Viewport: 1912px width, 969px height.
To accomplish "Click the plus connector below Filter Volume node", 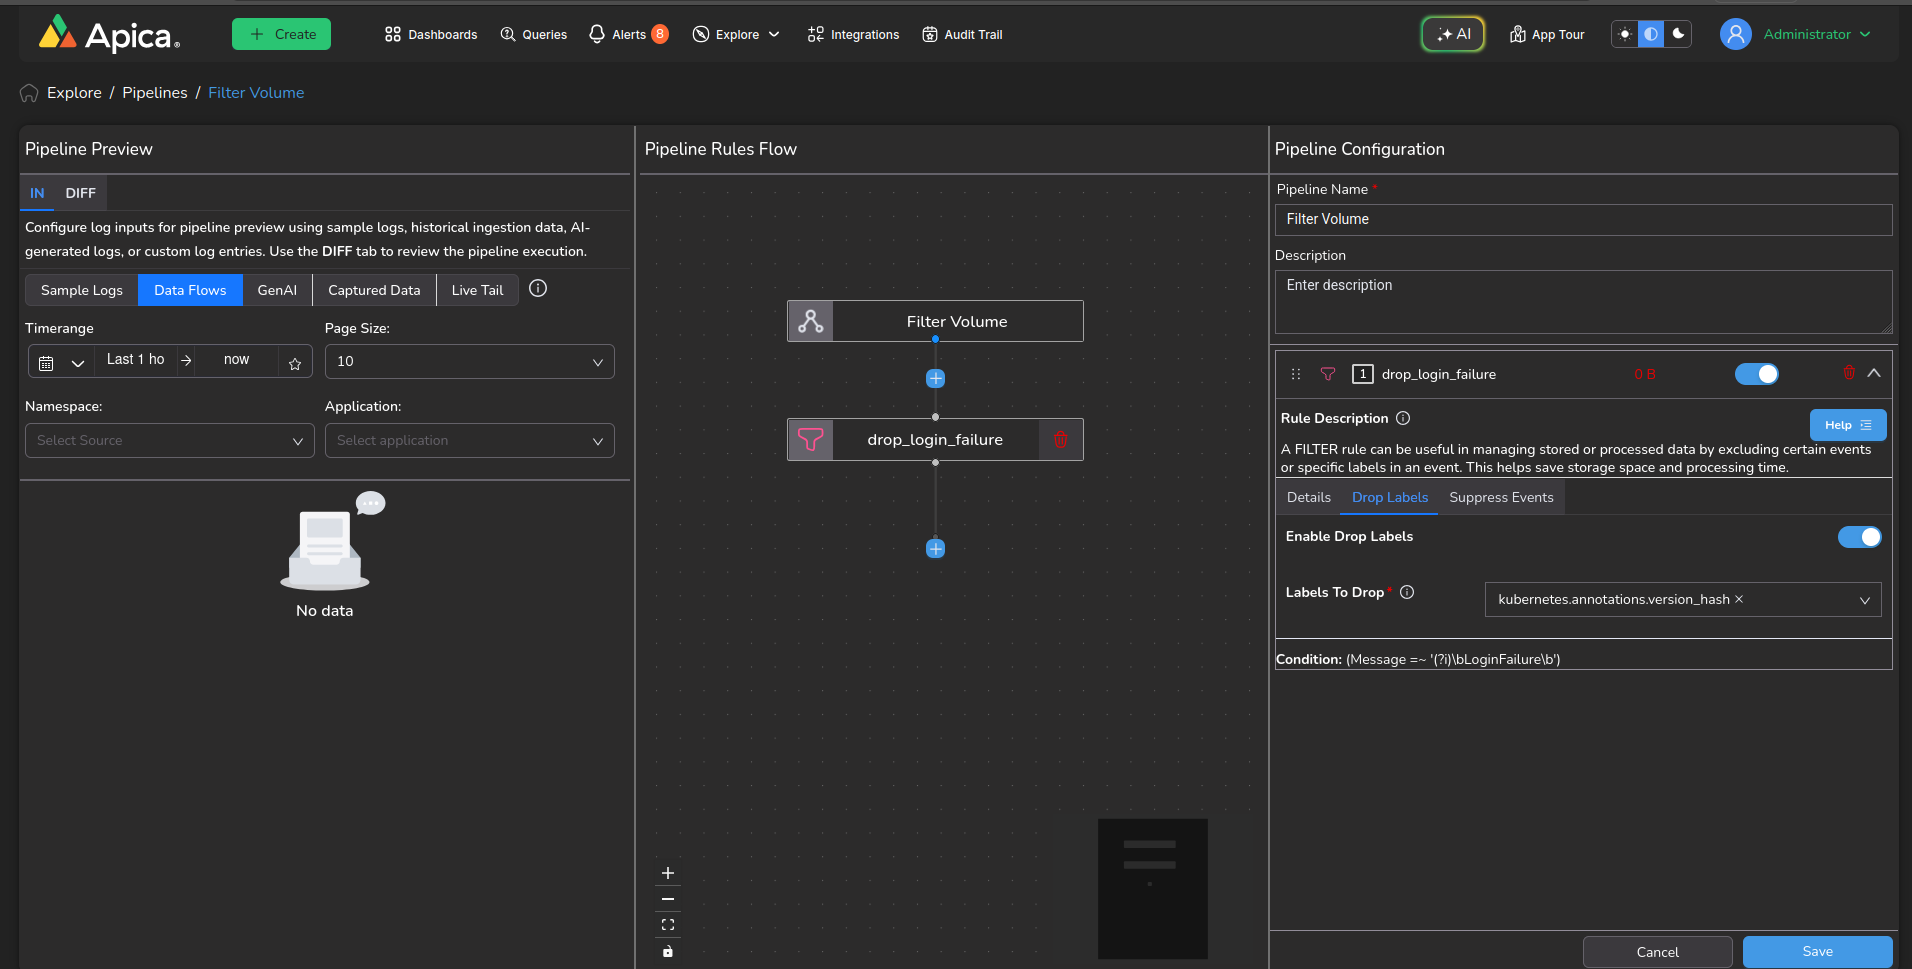I will [x=935, y=378].
